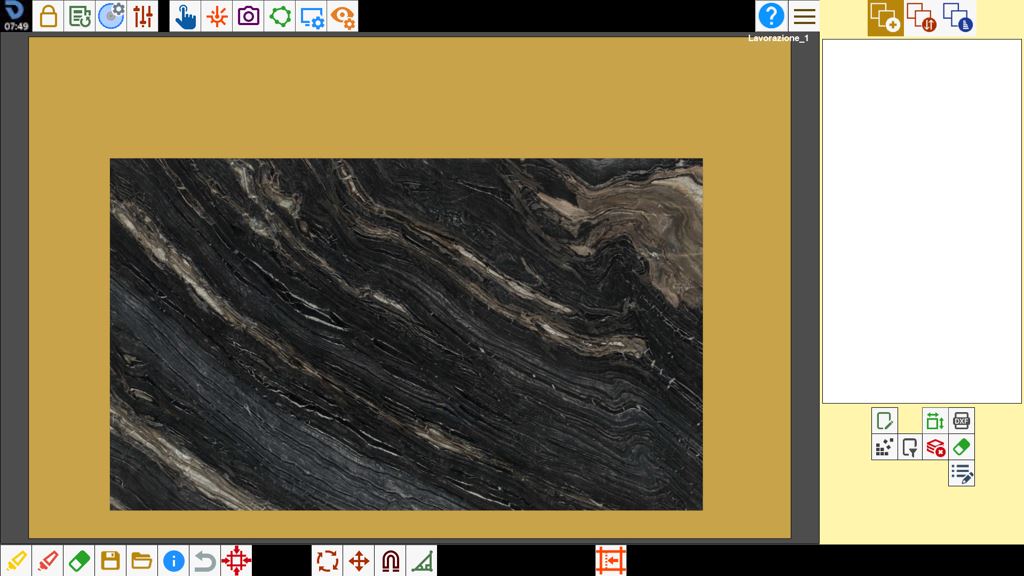Image resolution: width=1024 pixels, height=576 pixels.
Task: Select the blue hand touch tool
Action: pyautogui.click(x=185, y=16)
